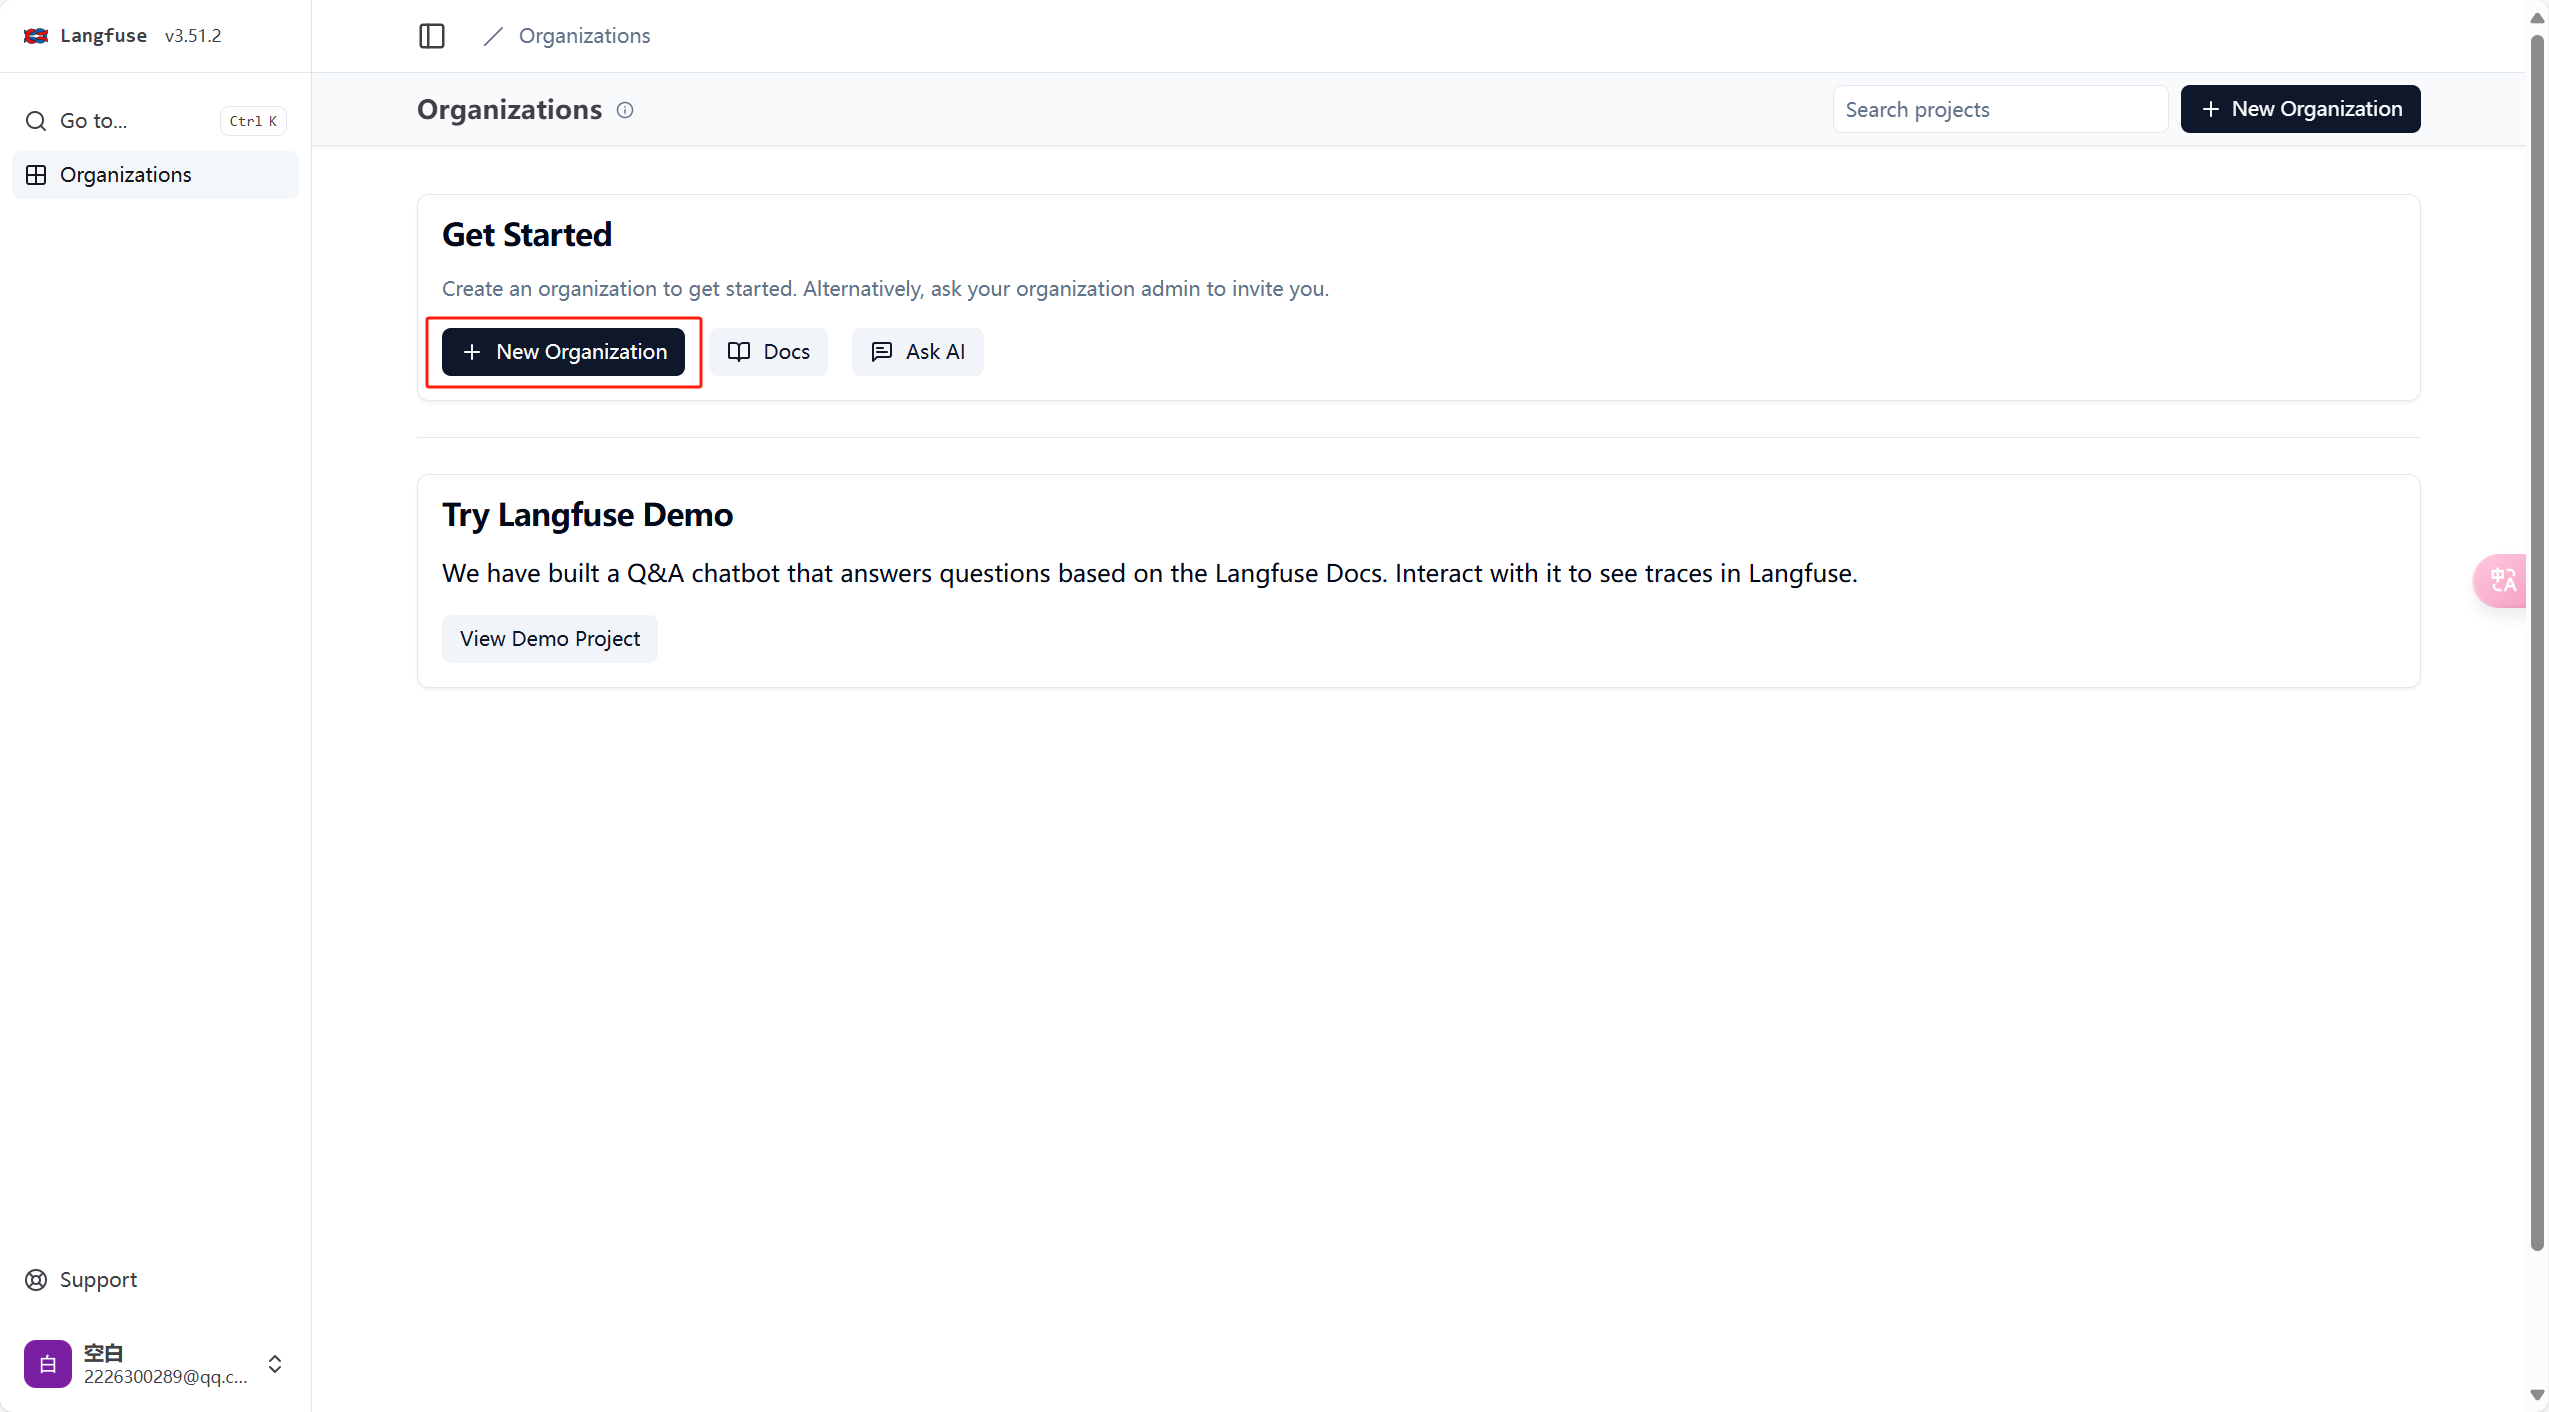Click the v3.51.2 version label
This screenshot has height=1412, width=2549.
tap(193, 36)
